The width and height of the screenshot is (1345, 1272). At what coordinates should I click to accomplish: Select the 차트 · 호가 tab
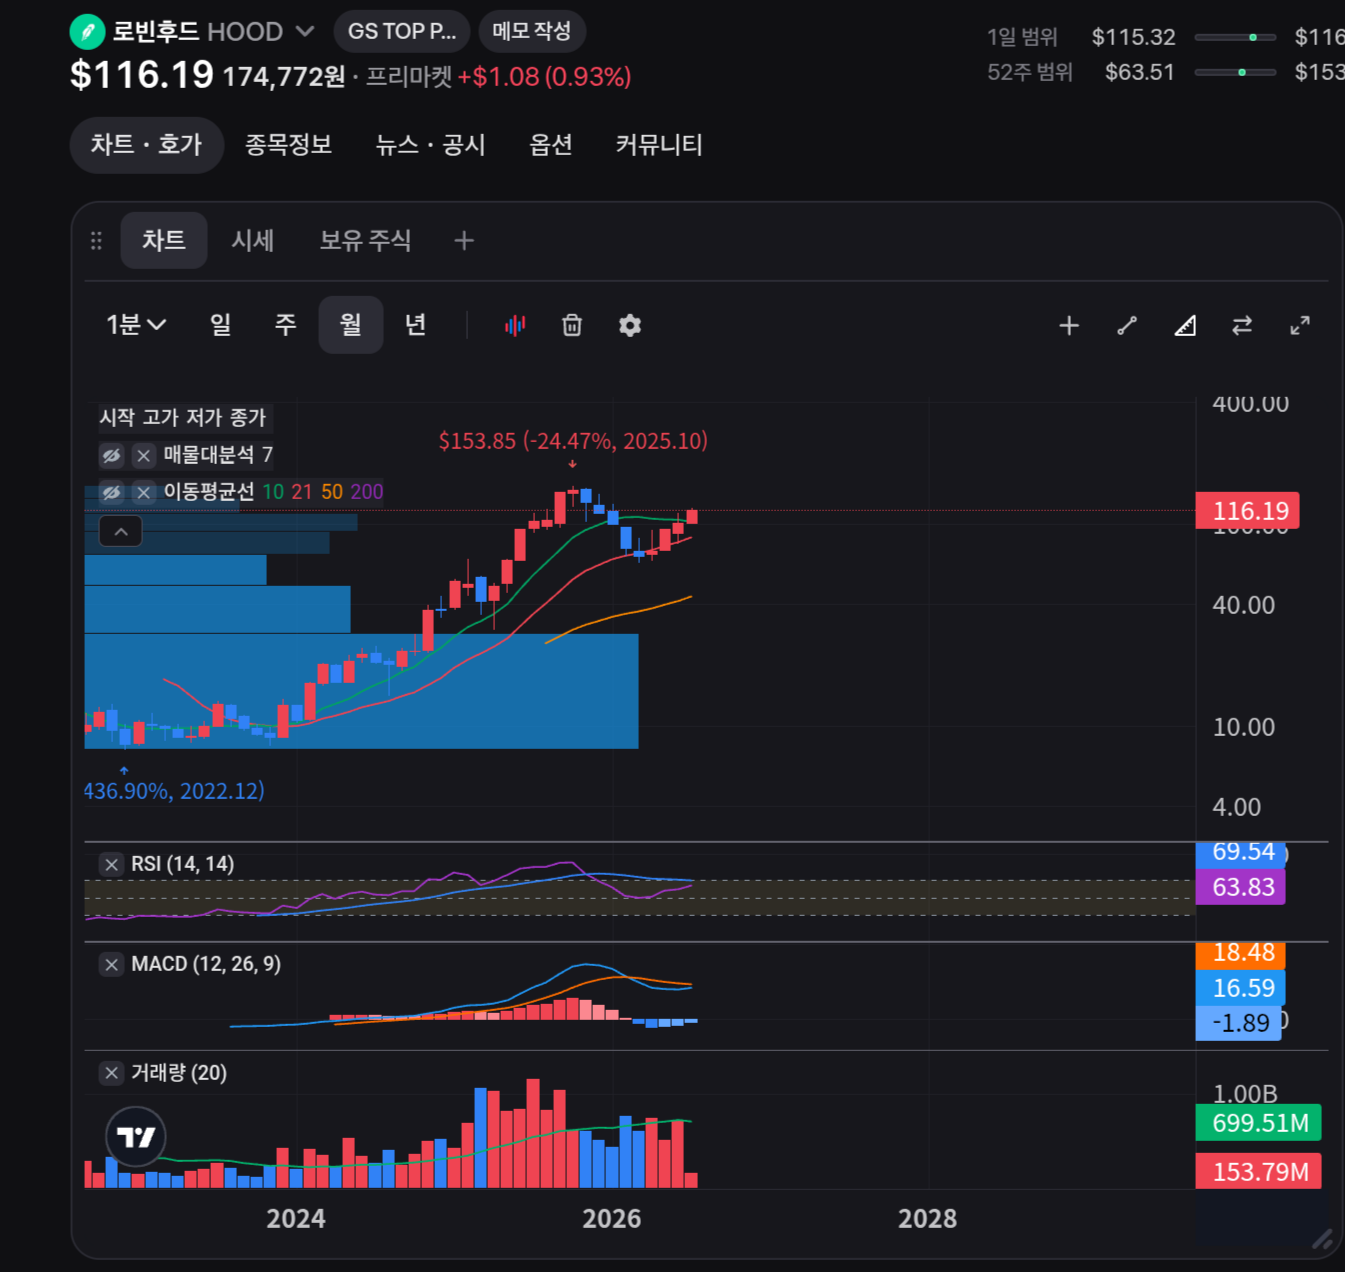point(146,145)
